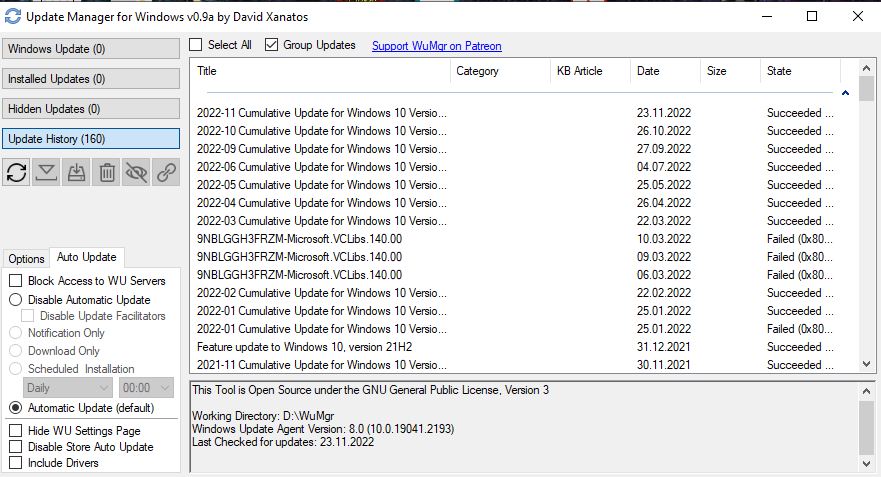Open the 00:00 time dropdown
Viewport: 881px width, 477px height.
point(146,388)
